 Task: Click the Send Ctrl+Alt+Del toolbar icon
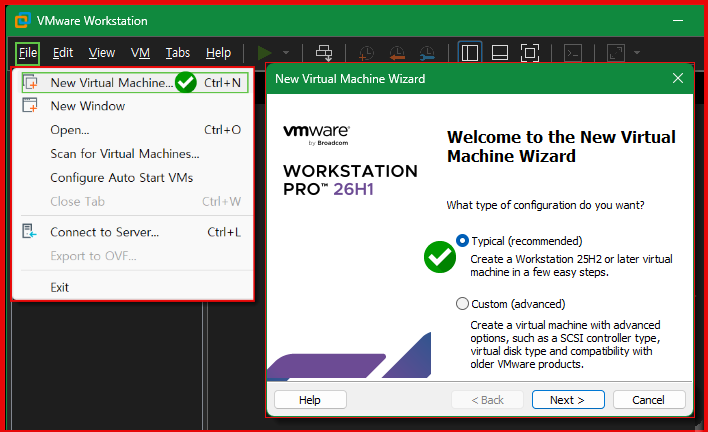[324, 53]
